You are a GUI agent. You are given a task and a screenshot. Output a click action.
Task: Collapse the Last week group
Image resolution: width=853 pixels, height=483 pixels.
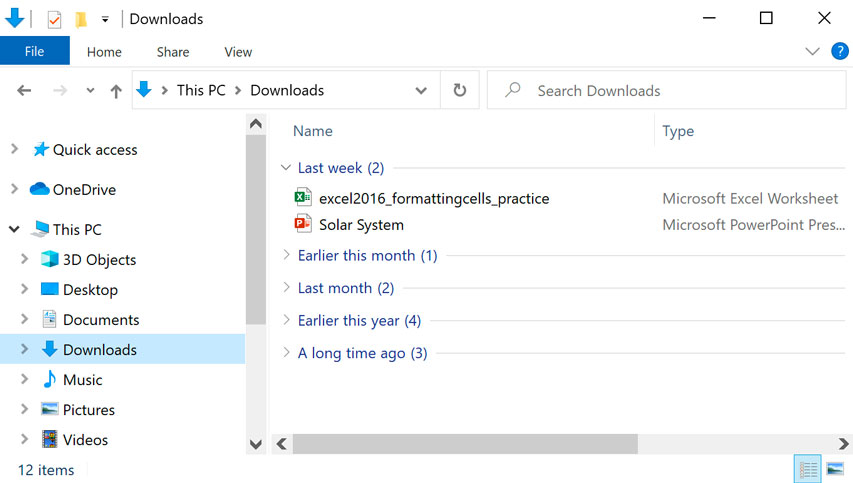pos(286,168)
